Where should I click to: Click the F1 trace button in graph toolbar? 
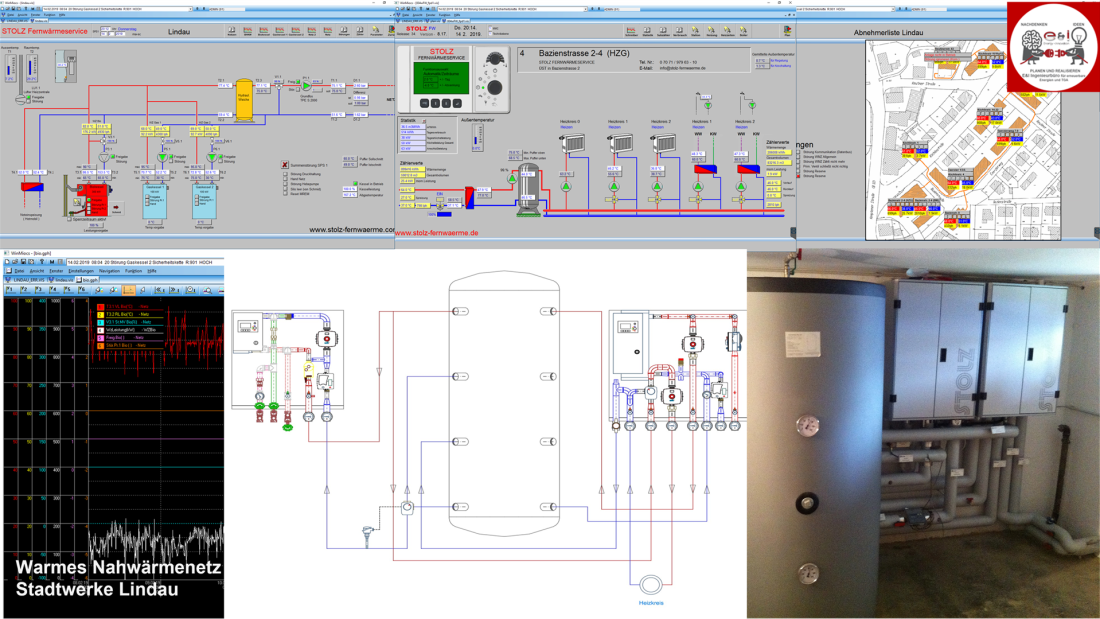click(x=10, y=289)
